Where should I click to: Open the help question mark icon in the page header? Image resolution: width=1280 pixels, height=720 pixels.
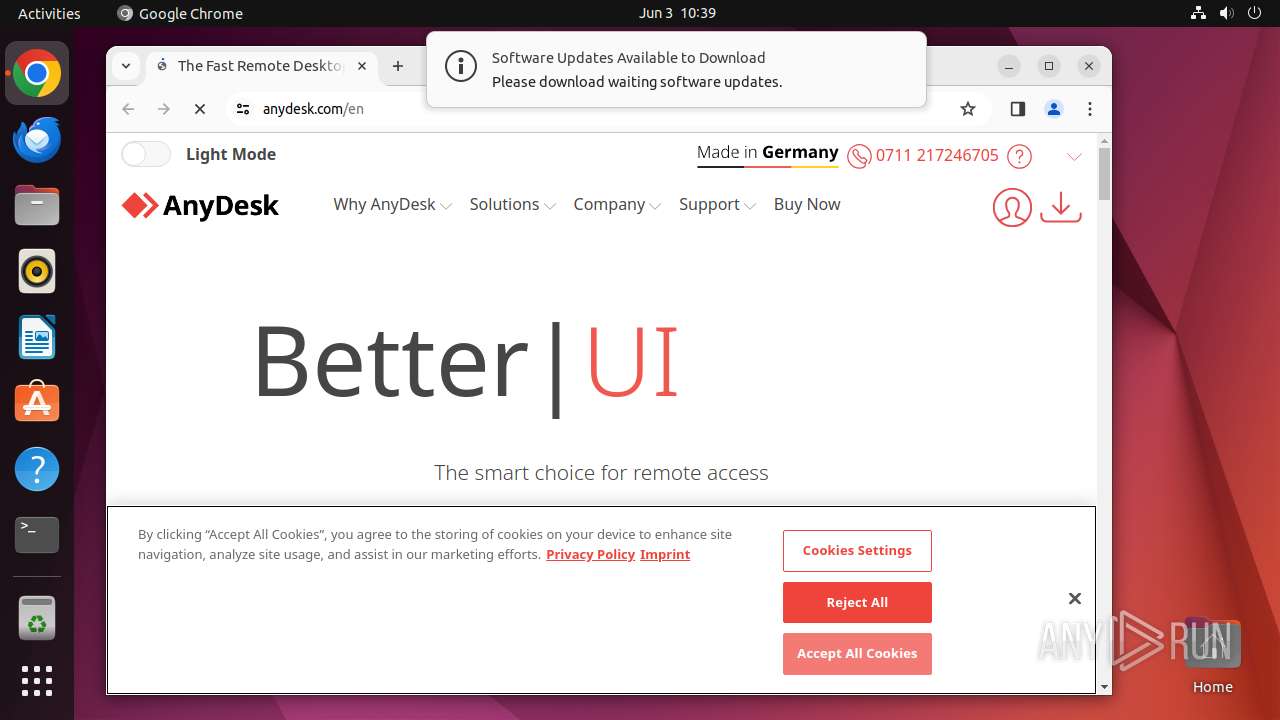(x=1019, y=156)
